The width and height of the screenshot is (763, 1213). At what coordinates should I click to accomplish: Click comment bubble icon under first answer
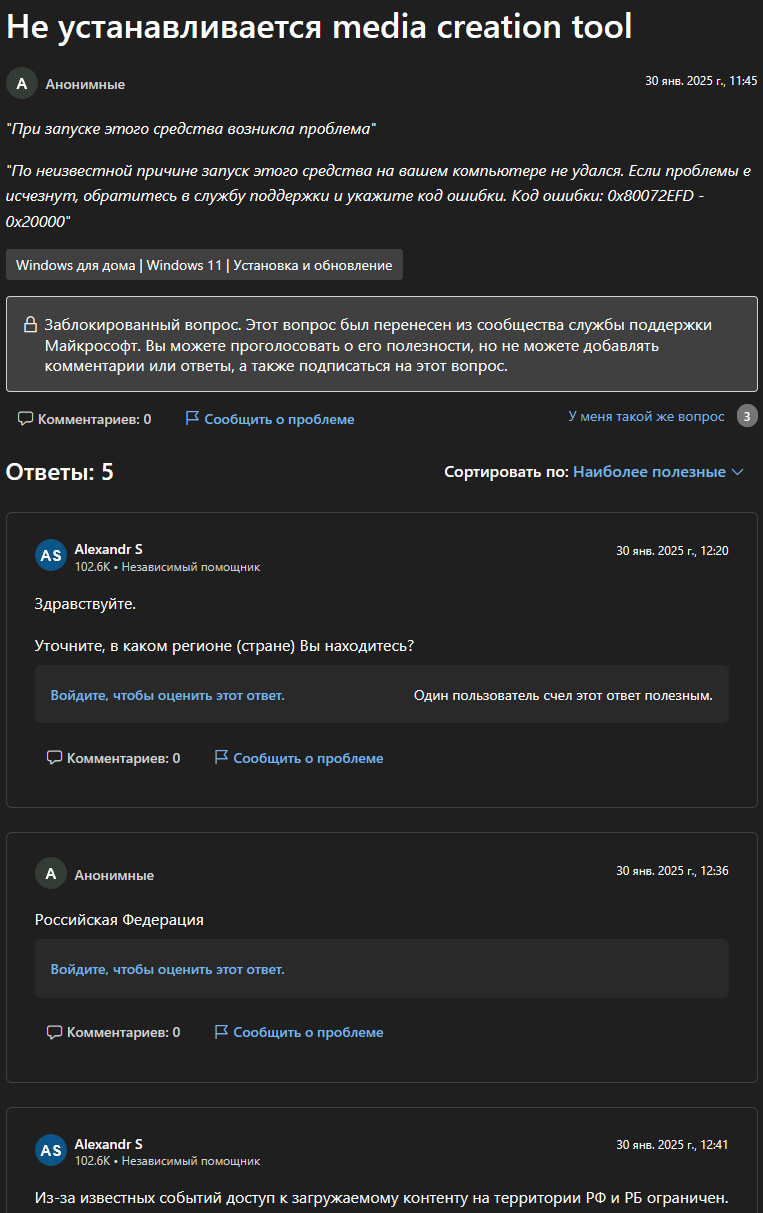pyautogui.click(x=54, y=758)
